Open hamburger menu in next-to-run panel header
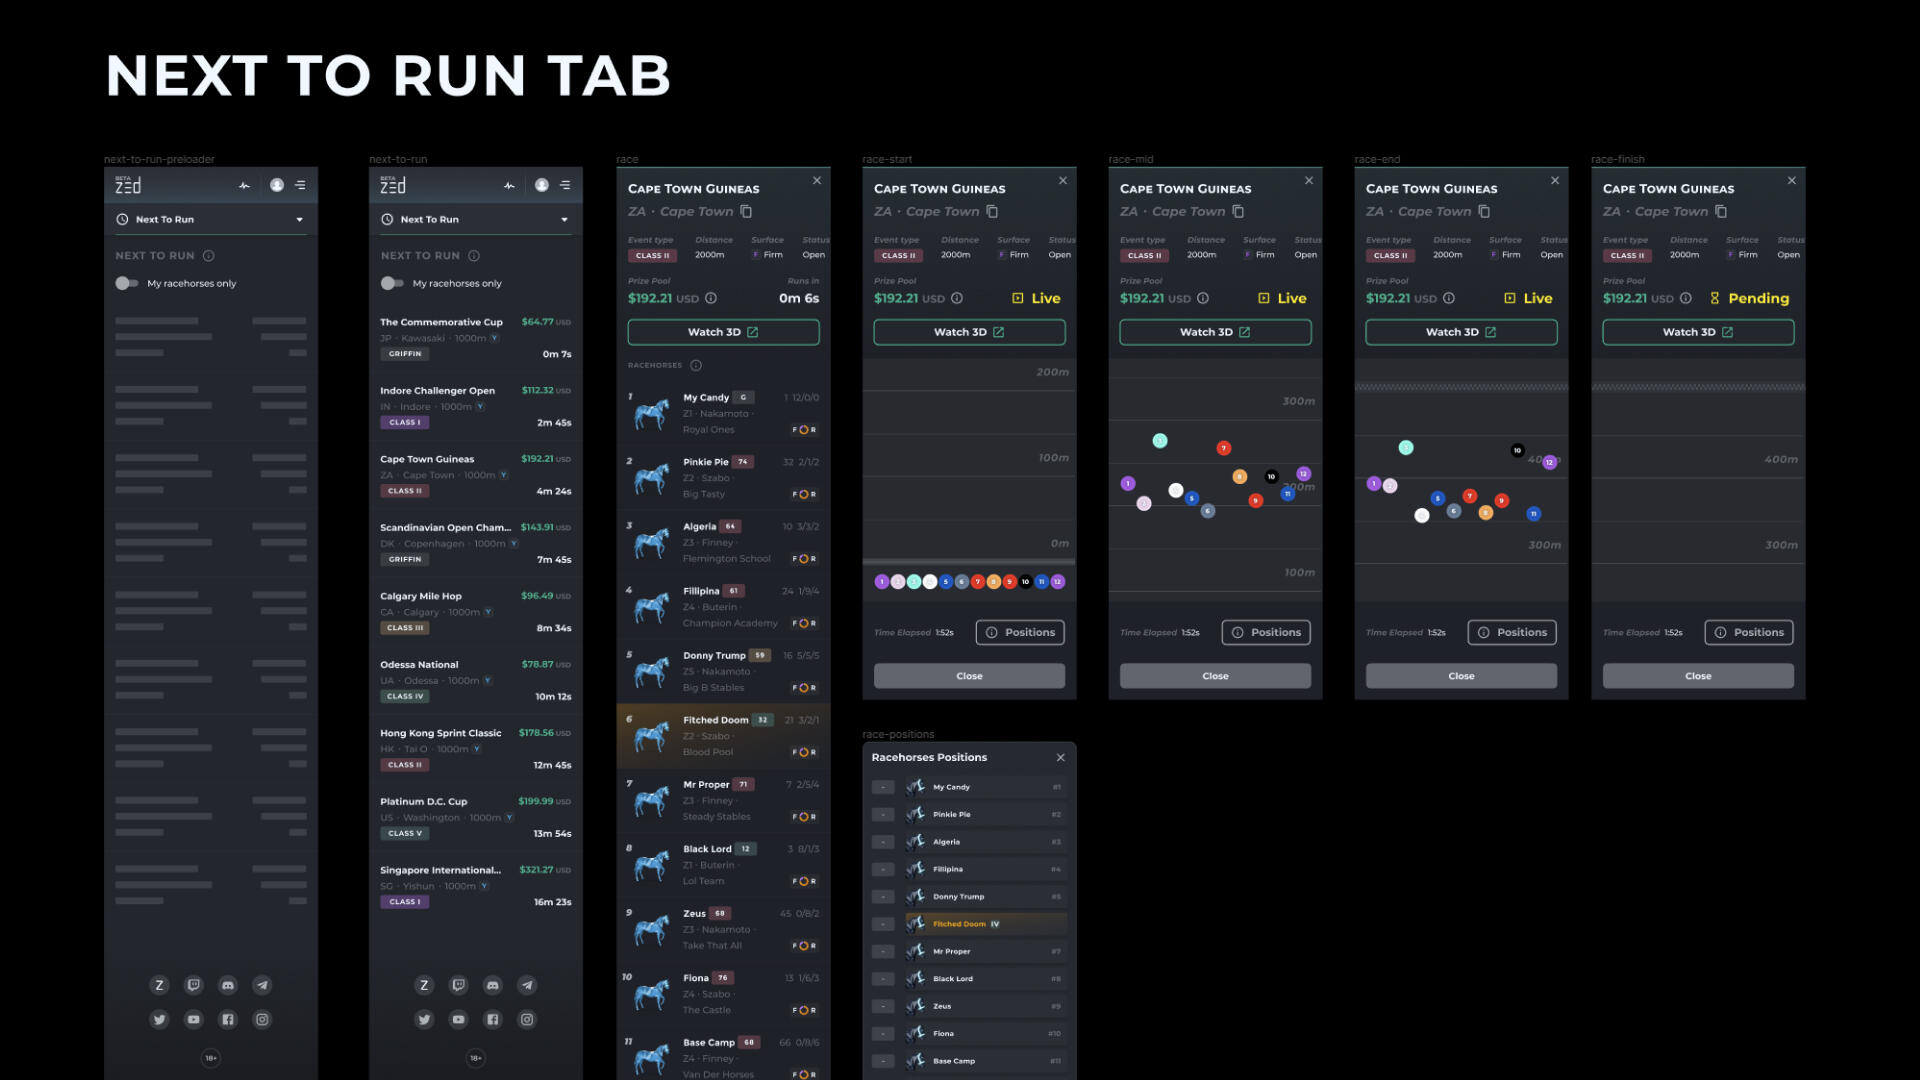Screen dimensions: 1920x1080 pos(565,185)
